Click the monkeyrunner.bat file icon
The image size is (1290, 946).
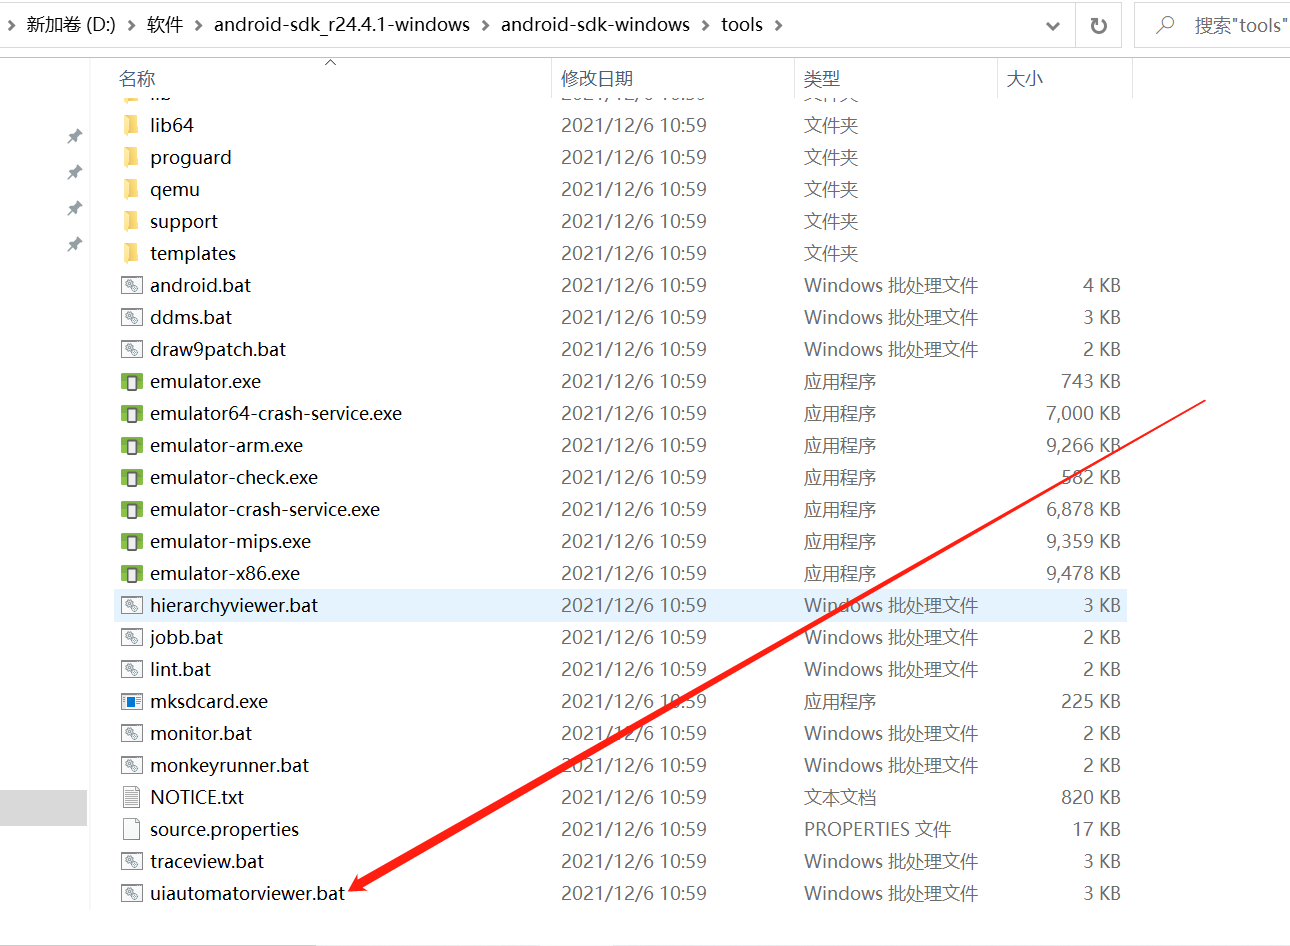click(131, 765)
